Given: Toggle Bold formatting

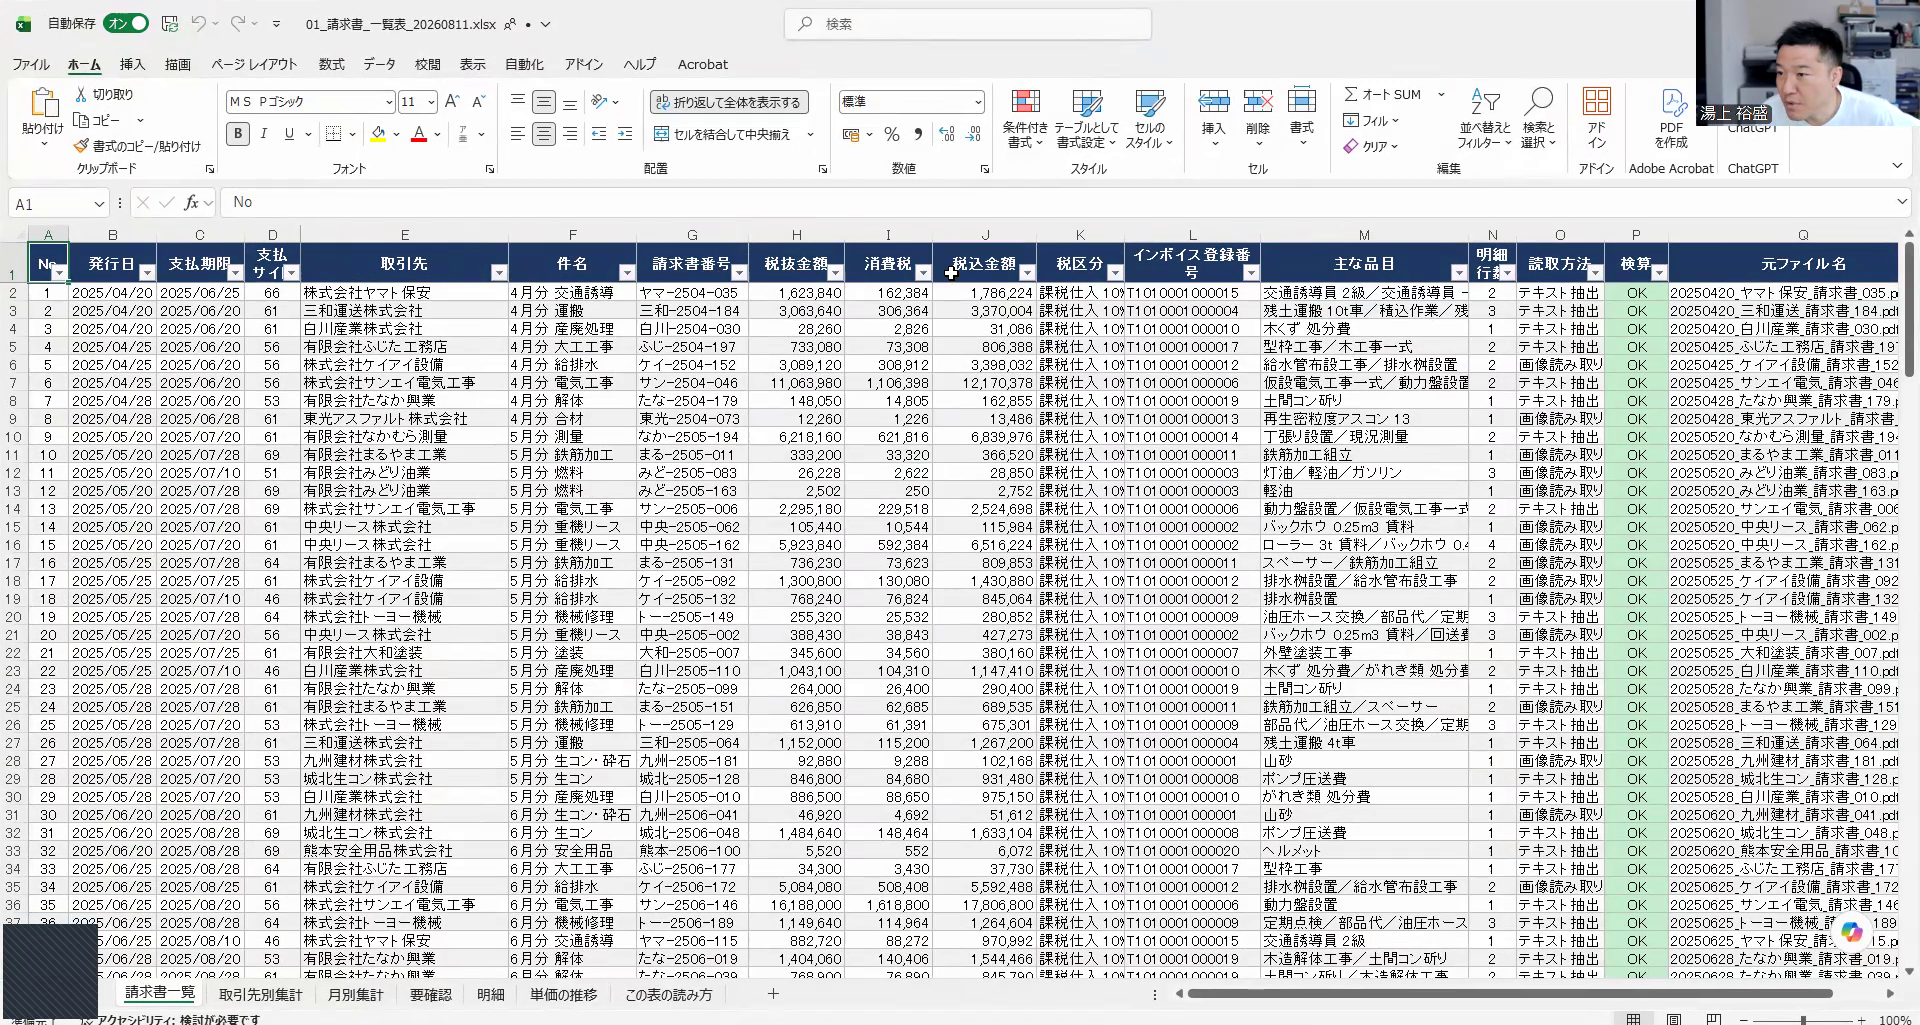Looking at the screenshot, I should 238,133.
